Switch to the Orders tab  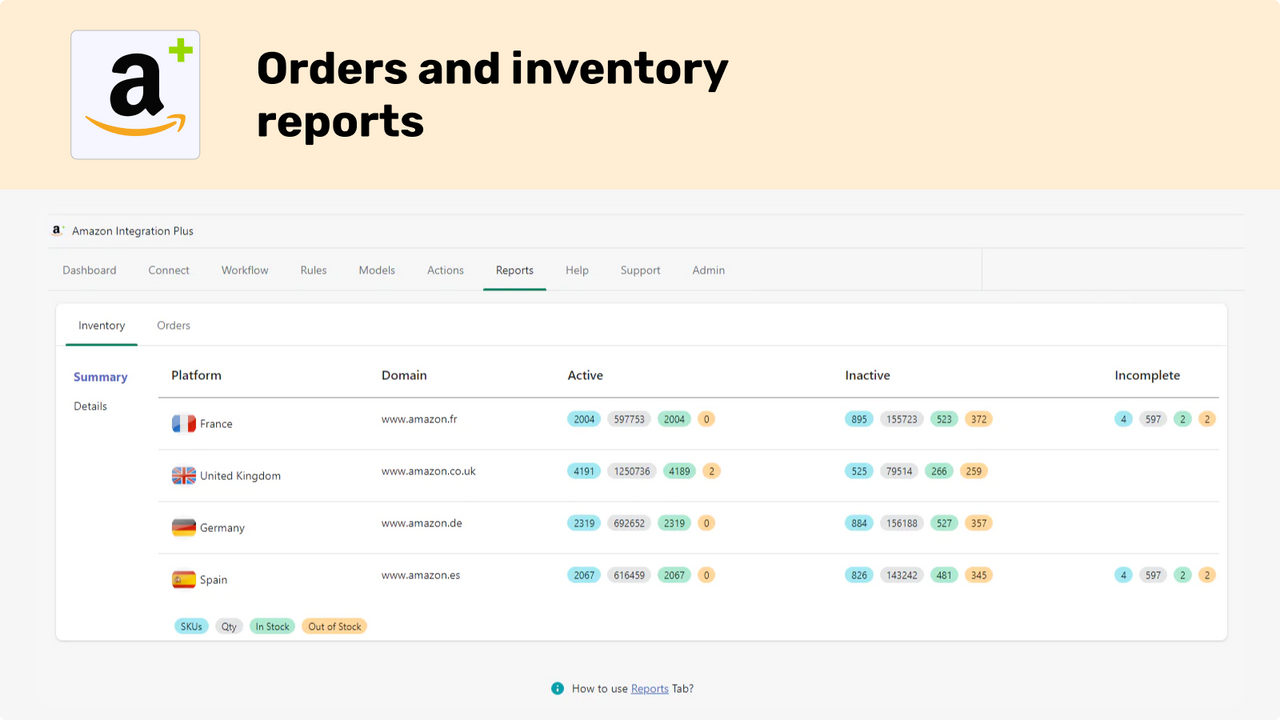[x=173, y=325]
